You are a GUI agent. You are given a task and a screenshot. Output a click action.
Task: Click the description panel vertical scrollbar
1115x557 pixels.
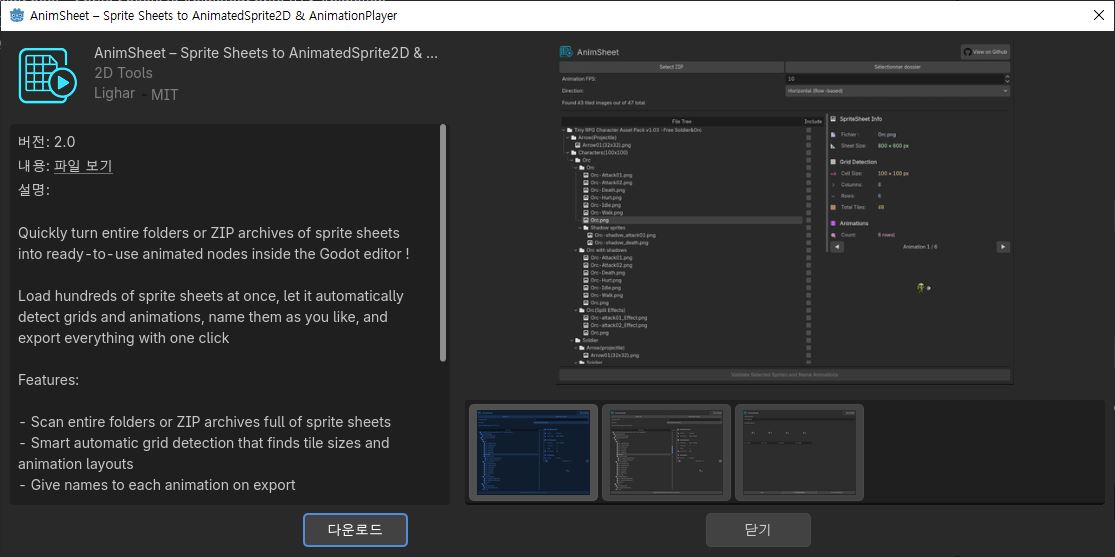click(x=444, y=243)
